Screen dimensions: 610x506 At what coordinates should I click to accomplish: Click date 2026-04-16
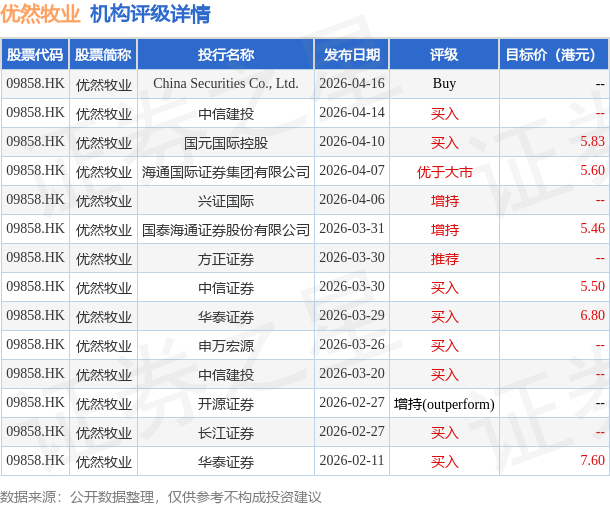352,84
